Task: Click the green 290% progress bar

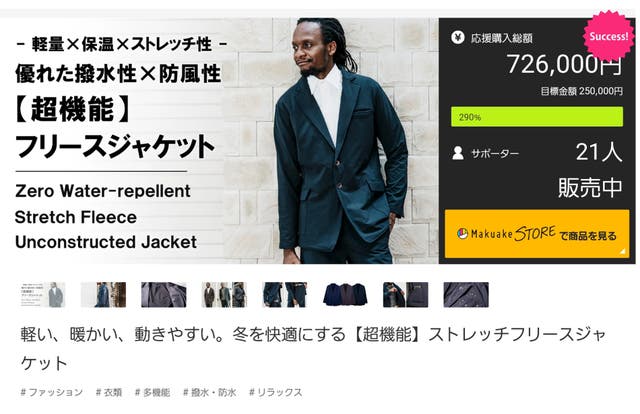Action: tap(537, 117)
